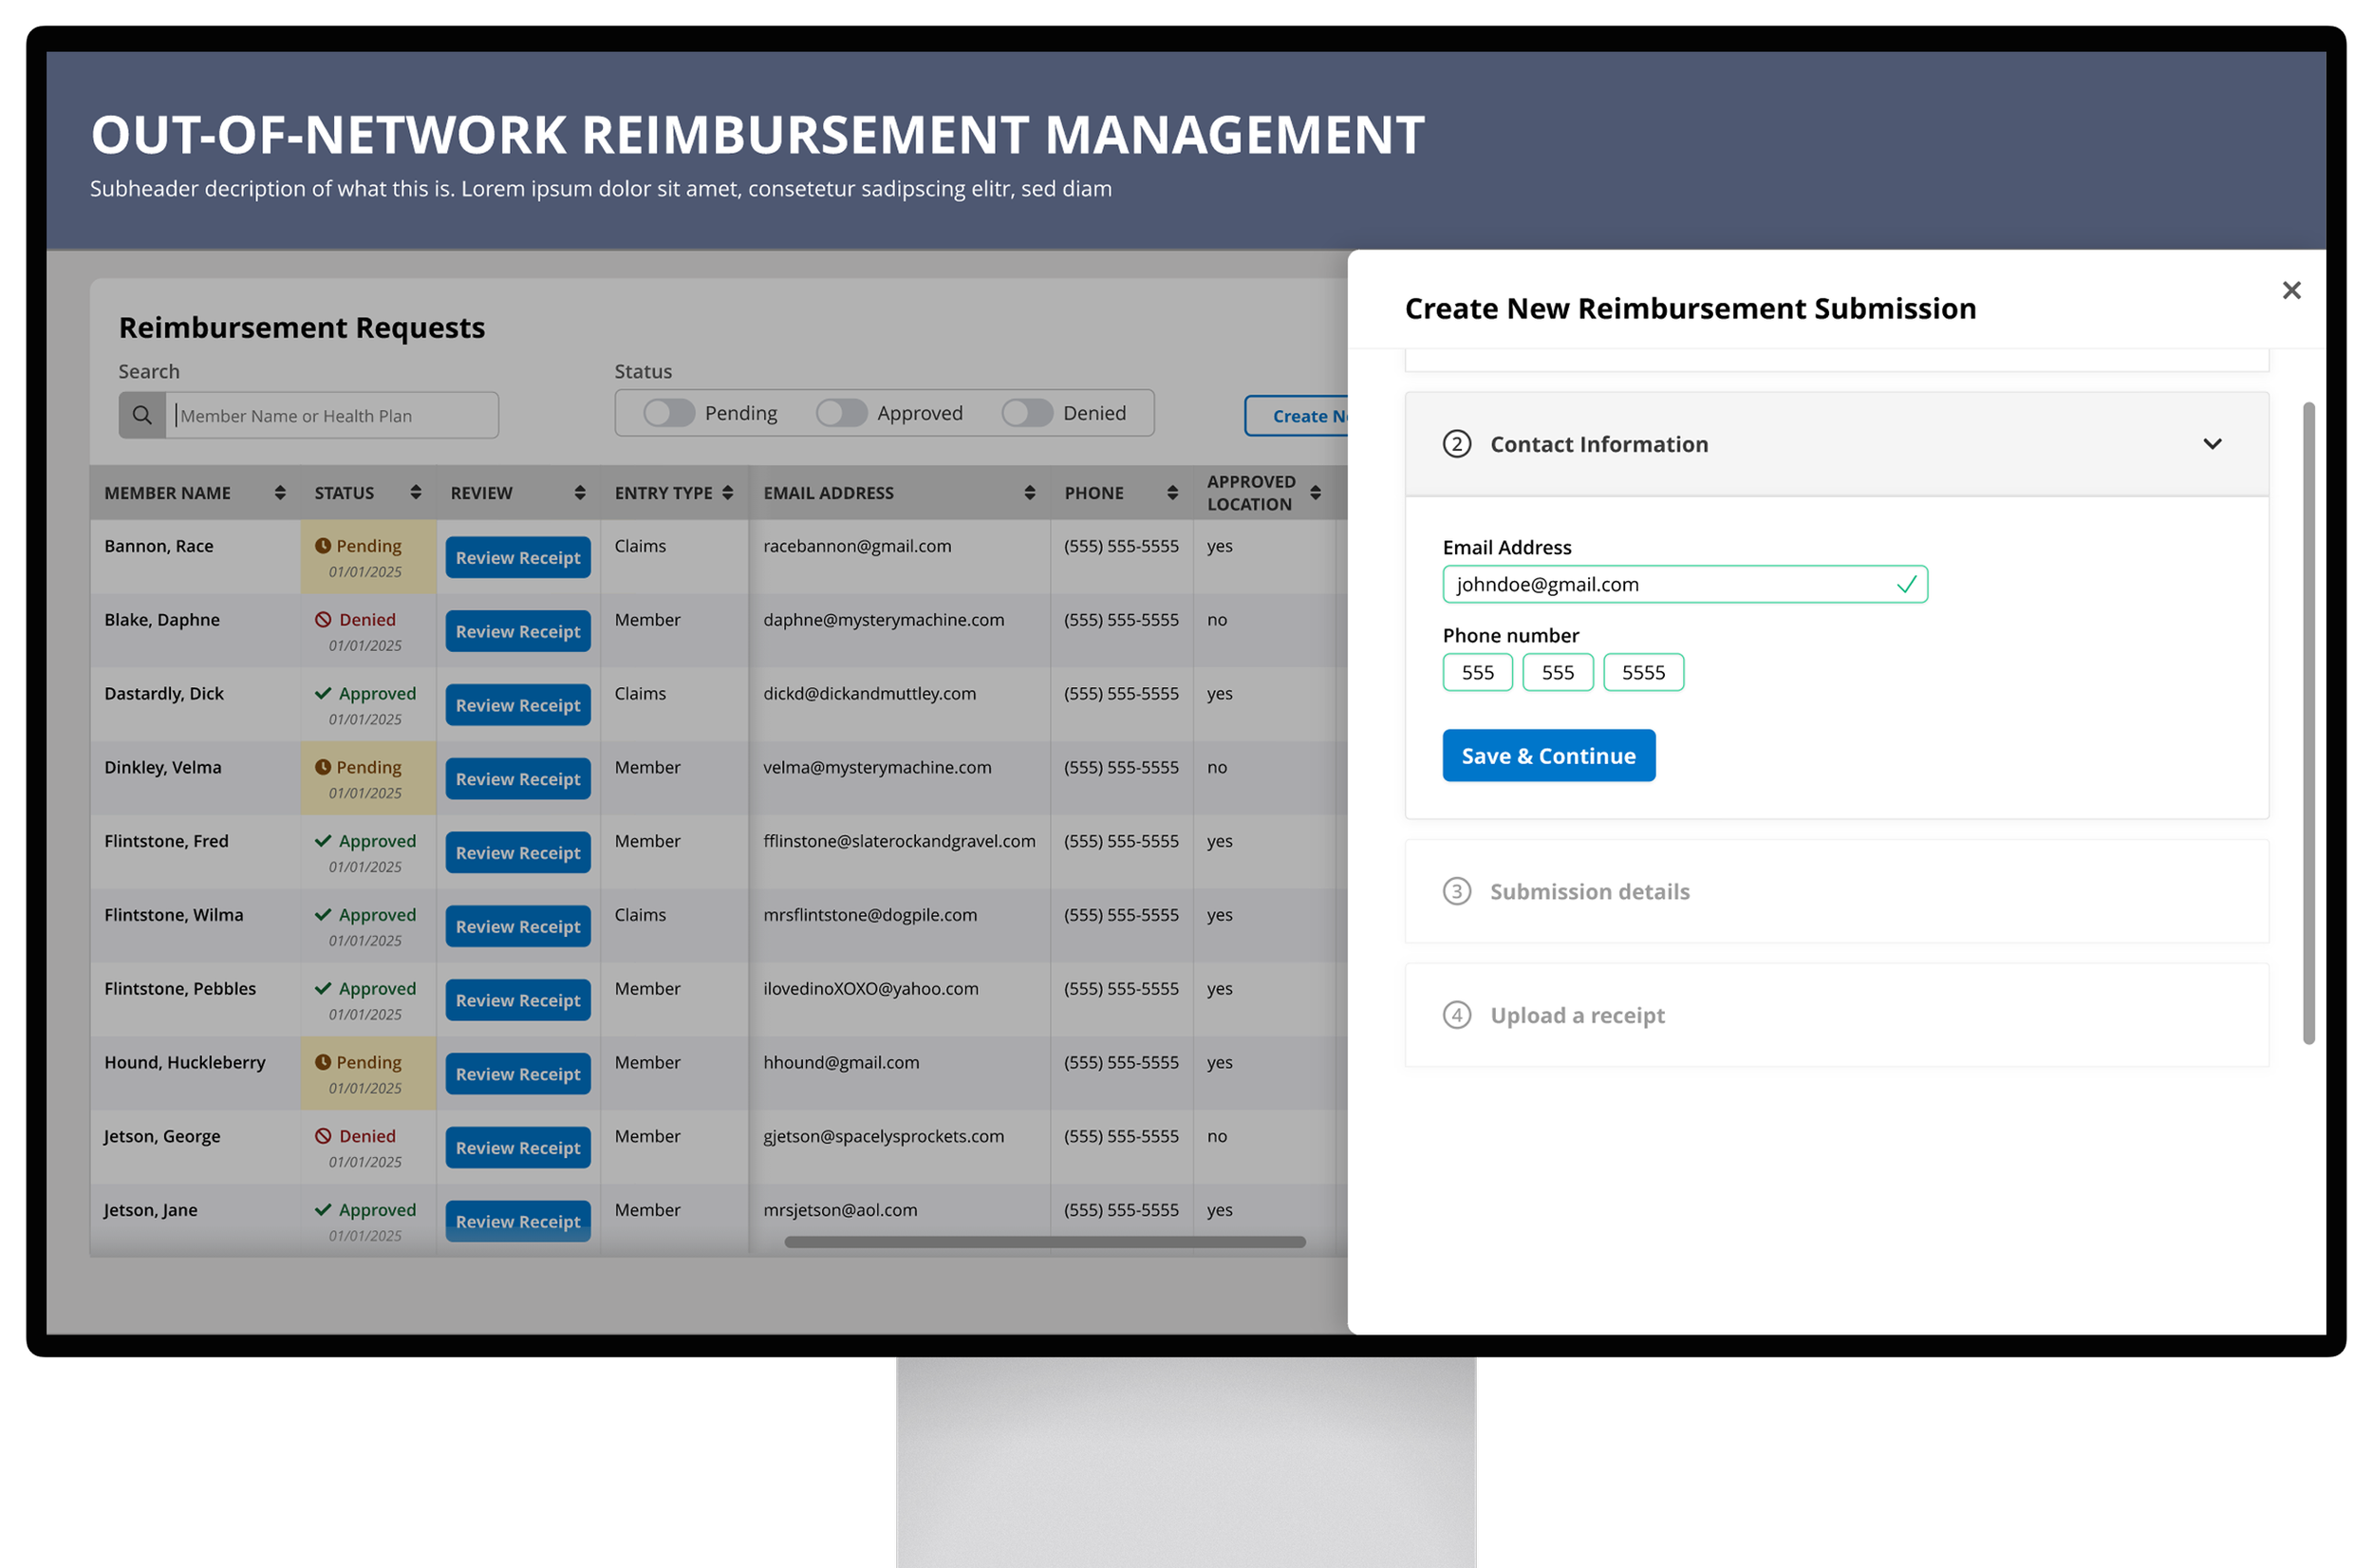Sort by Entry Type column arrows
The height and width of the screenshot is (1568, 2373).
(x=728, y=493)
